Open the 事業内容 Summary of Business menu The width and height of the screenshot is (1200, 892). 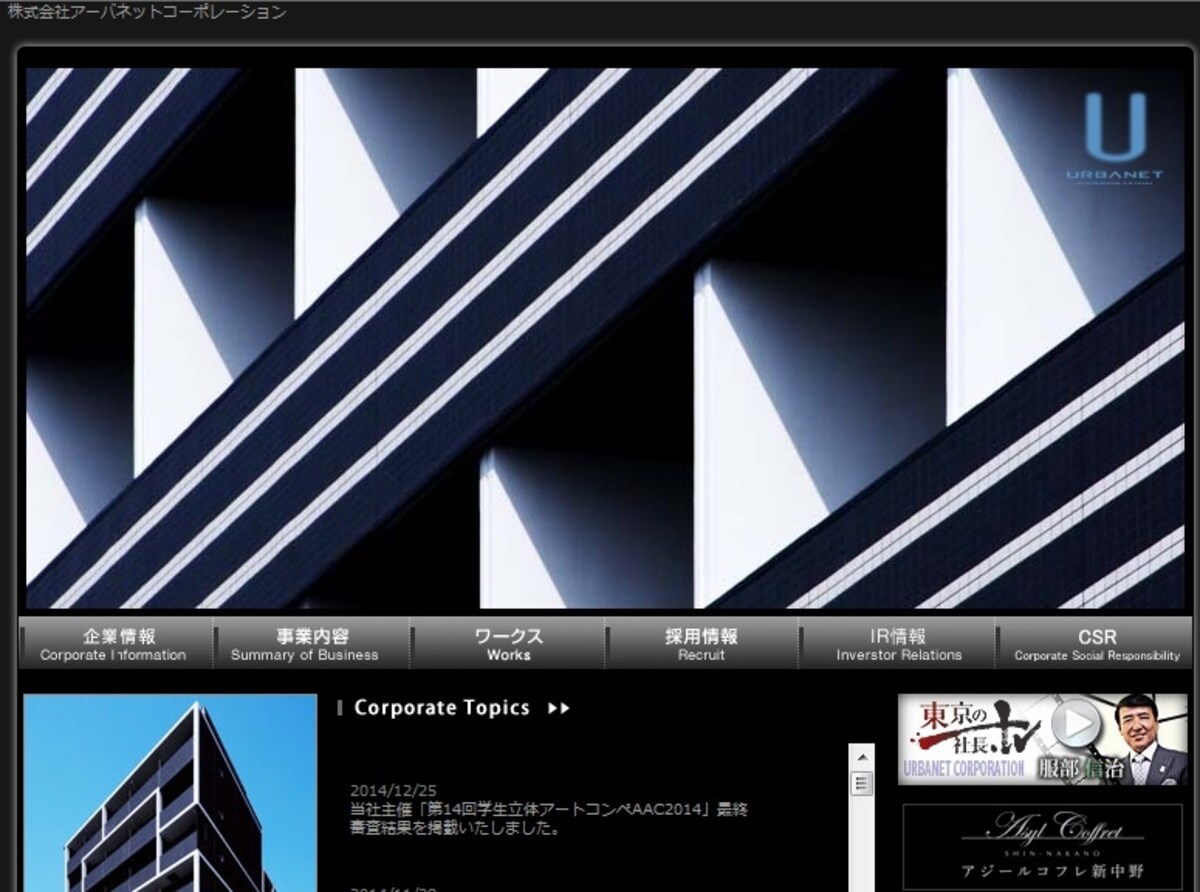(311, 644)
